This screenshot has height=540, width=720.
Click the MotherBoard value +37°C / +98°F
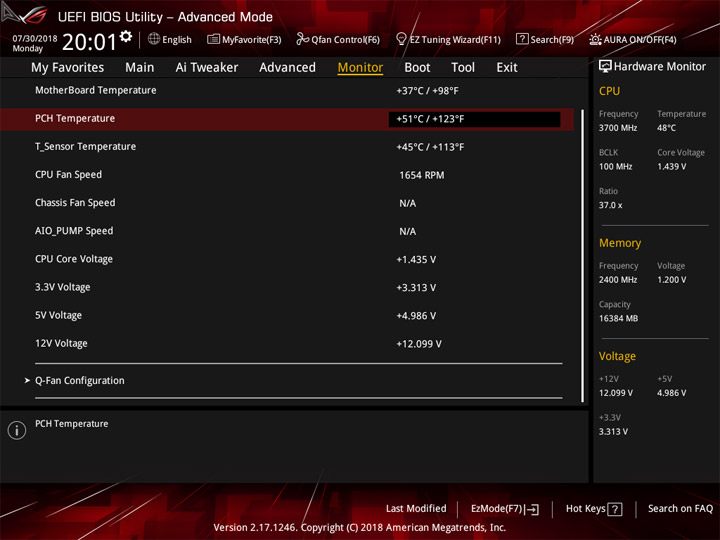click(427, 91)
